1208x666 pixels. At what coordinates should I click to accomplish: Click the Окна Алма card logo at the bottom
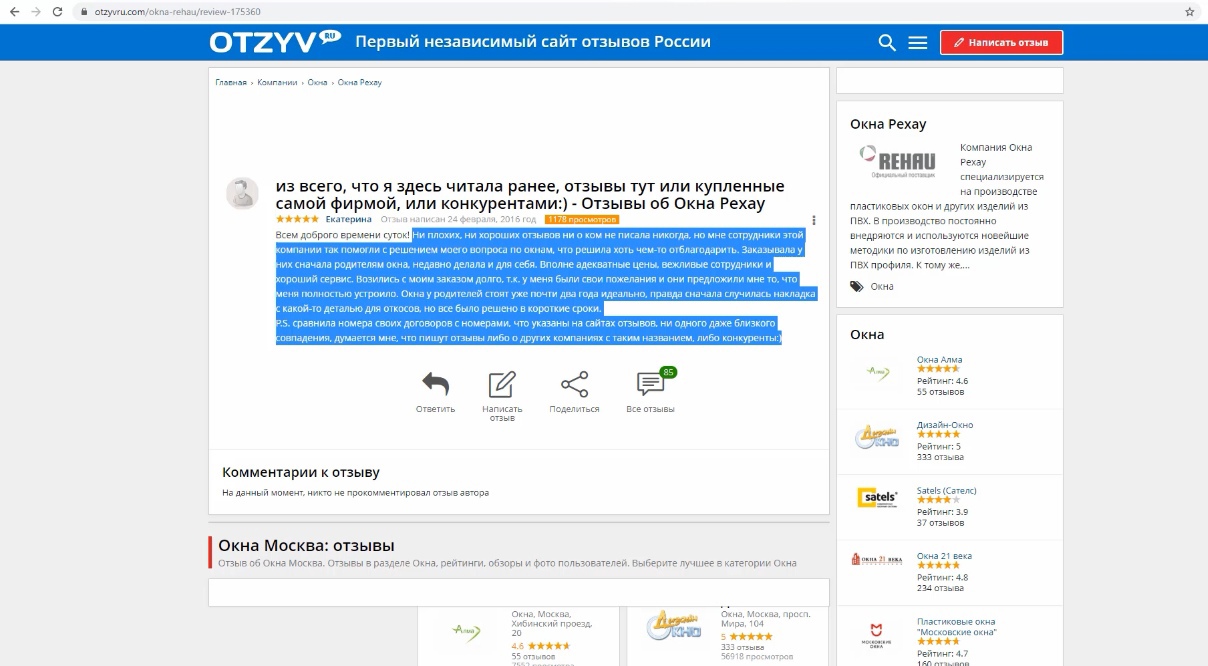tap(464, 630)
